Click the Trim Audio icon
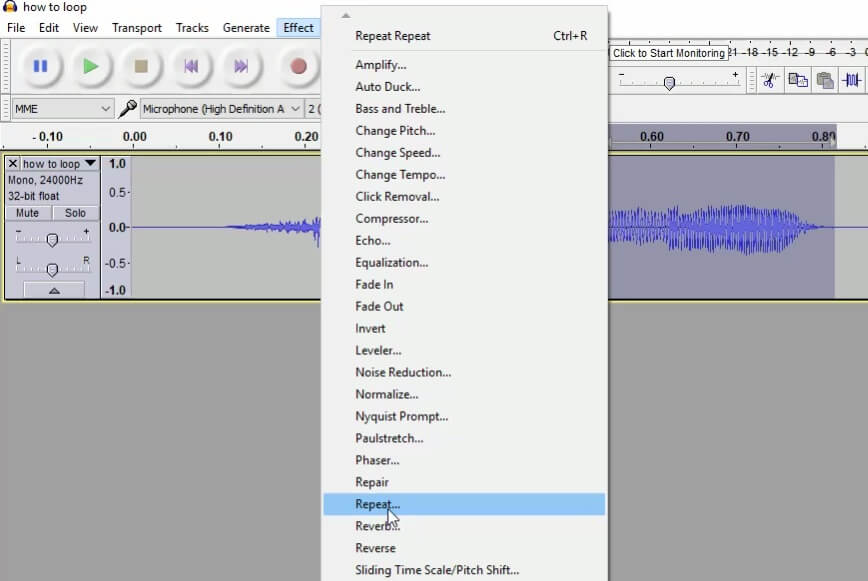This screenshot has height=581, width=868. click(851, 80)
